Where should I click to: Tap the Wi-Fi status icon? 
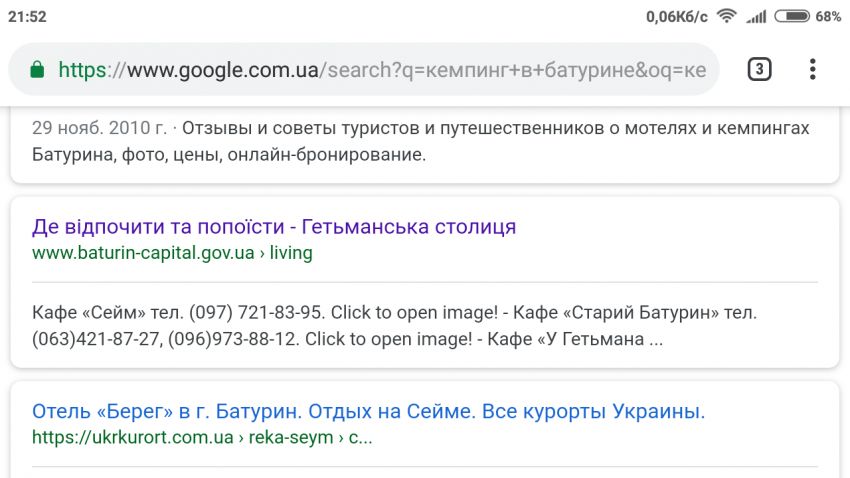(x=726, y=16)
